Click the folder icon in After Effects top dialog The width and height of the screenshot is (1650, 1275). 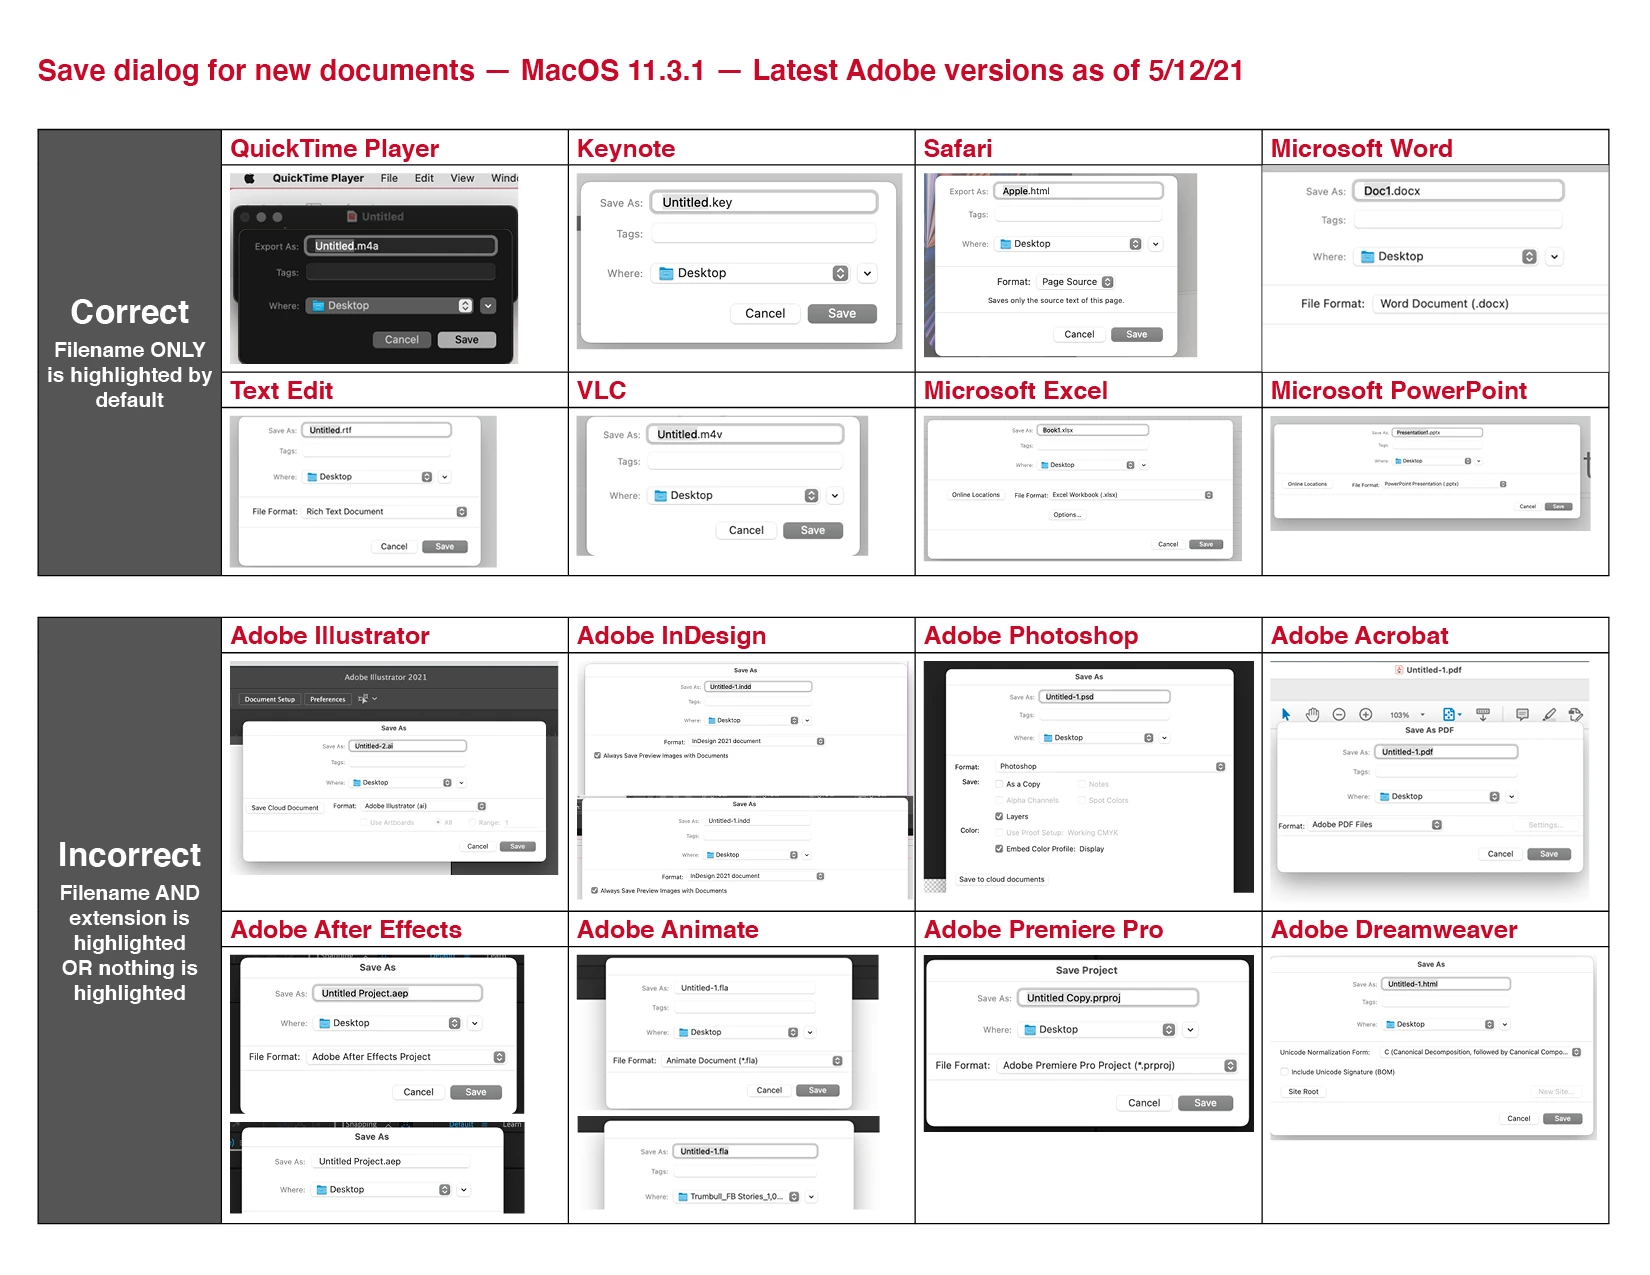[324, 1023]
